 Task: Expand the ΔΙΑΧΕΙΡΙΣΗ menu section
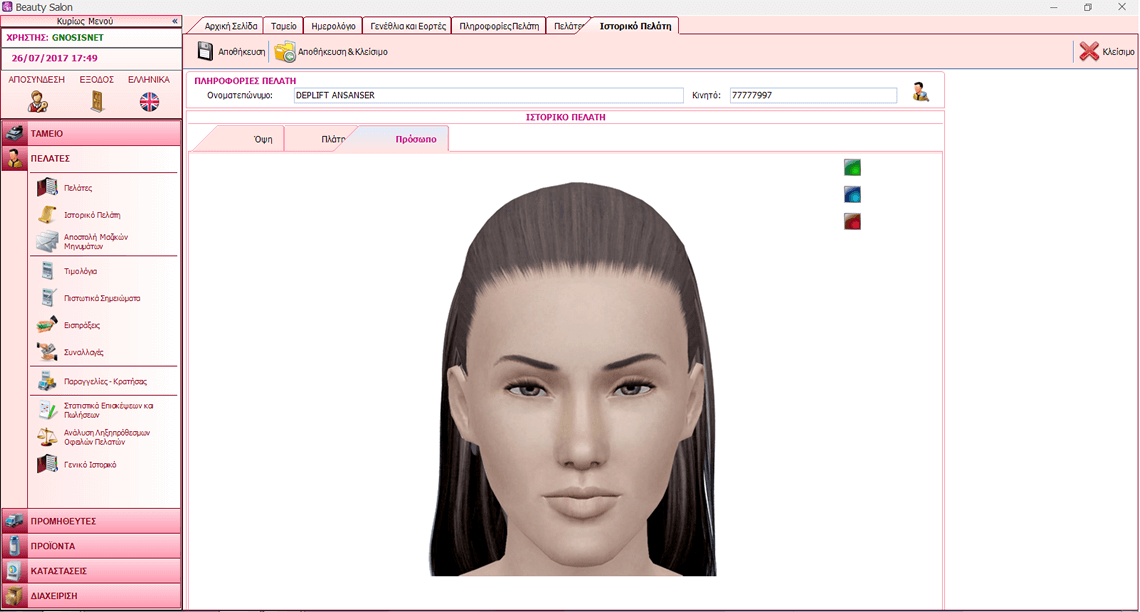point(91,595)
